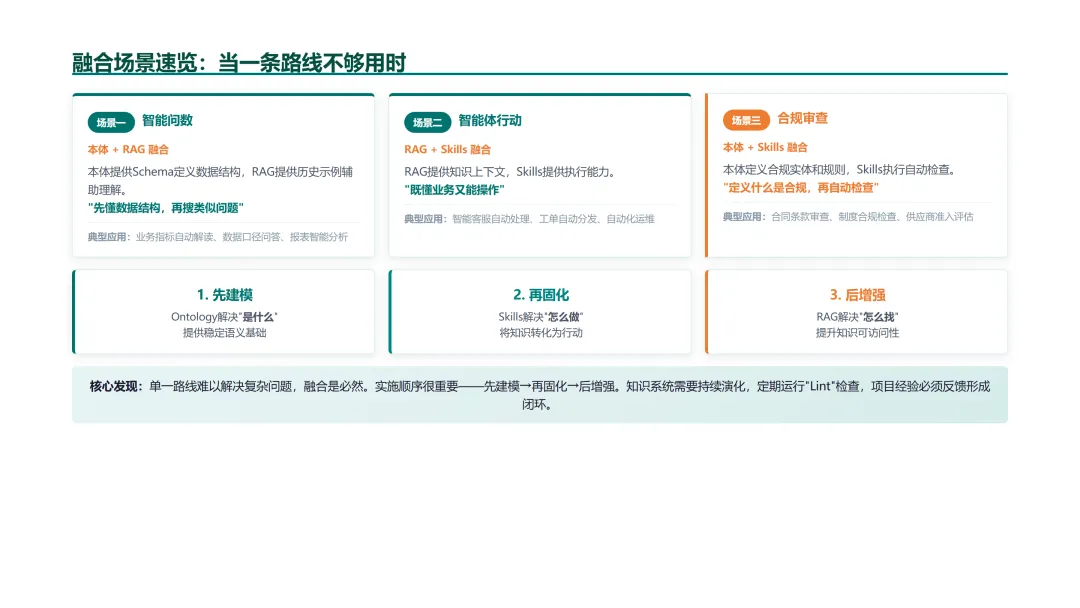Click the line 'RAG解决"怎么找"'
Viewport: 1080px width, 608px height.
[x=858, y=317]
